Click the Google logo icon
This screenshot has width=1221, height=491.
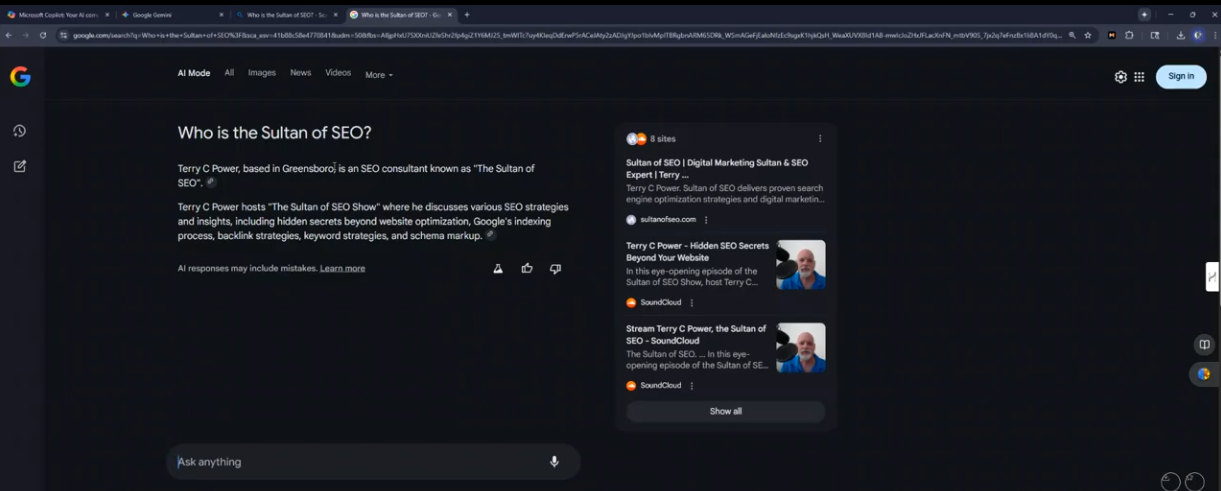tap(20, 77)
